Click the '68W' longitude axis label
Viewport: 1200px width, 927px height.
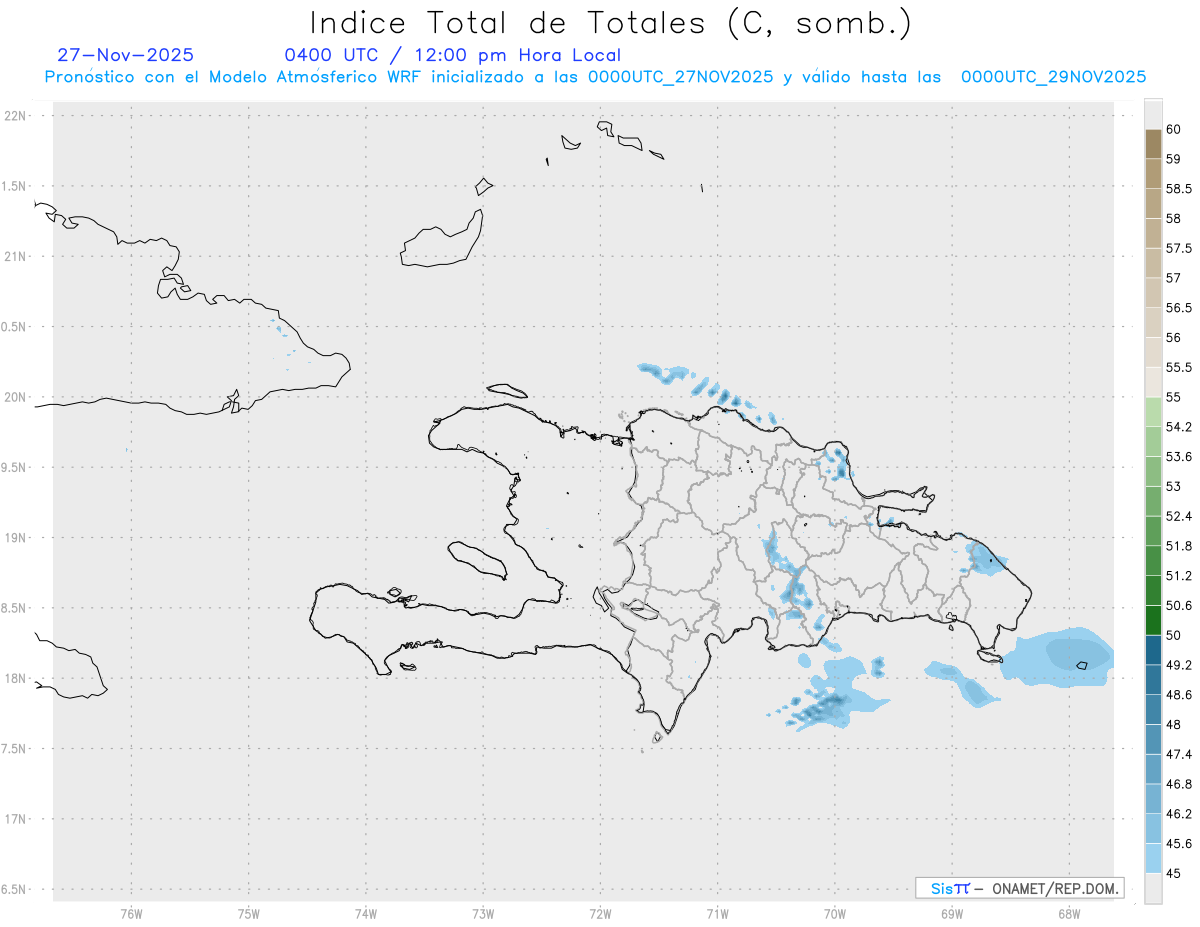click(x=1068, y=913)
